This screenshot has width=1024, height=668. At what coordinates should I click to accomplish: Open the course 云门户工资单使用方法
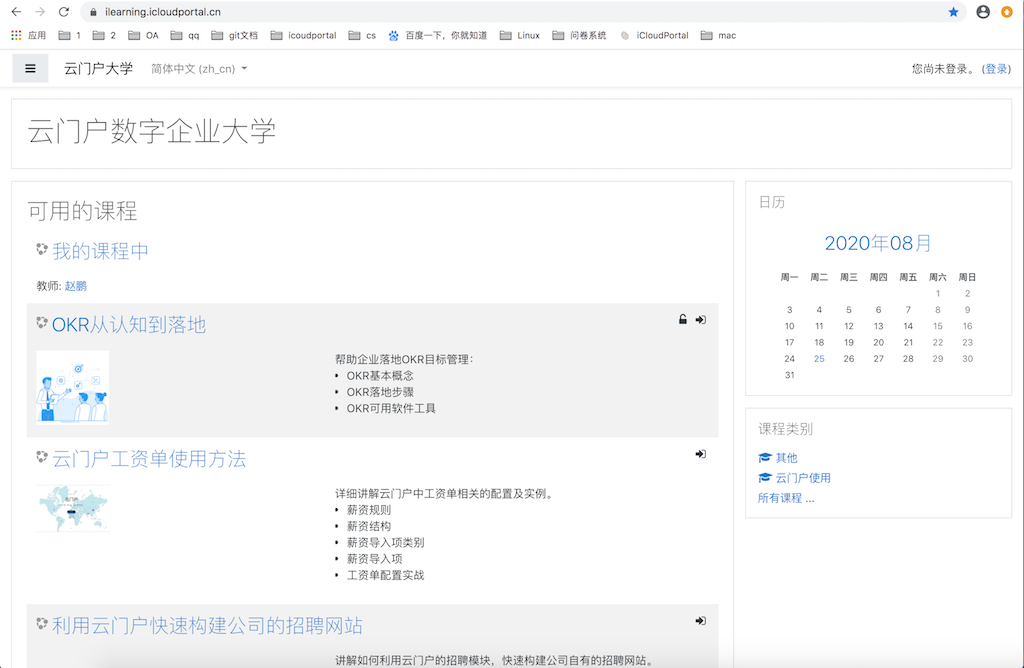click(x=149, y=458)
